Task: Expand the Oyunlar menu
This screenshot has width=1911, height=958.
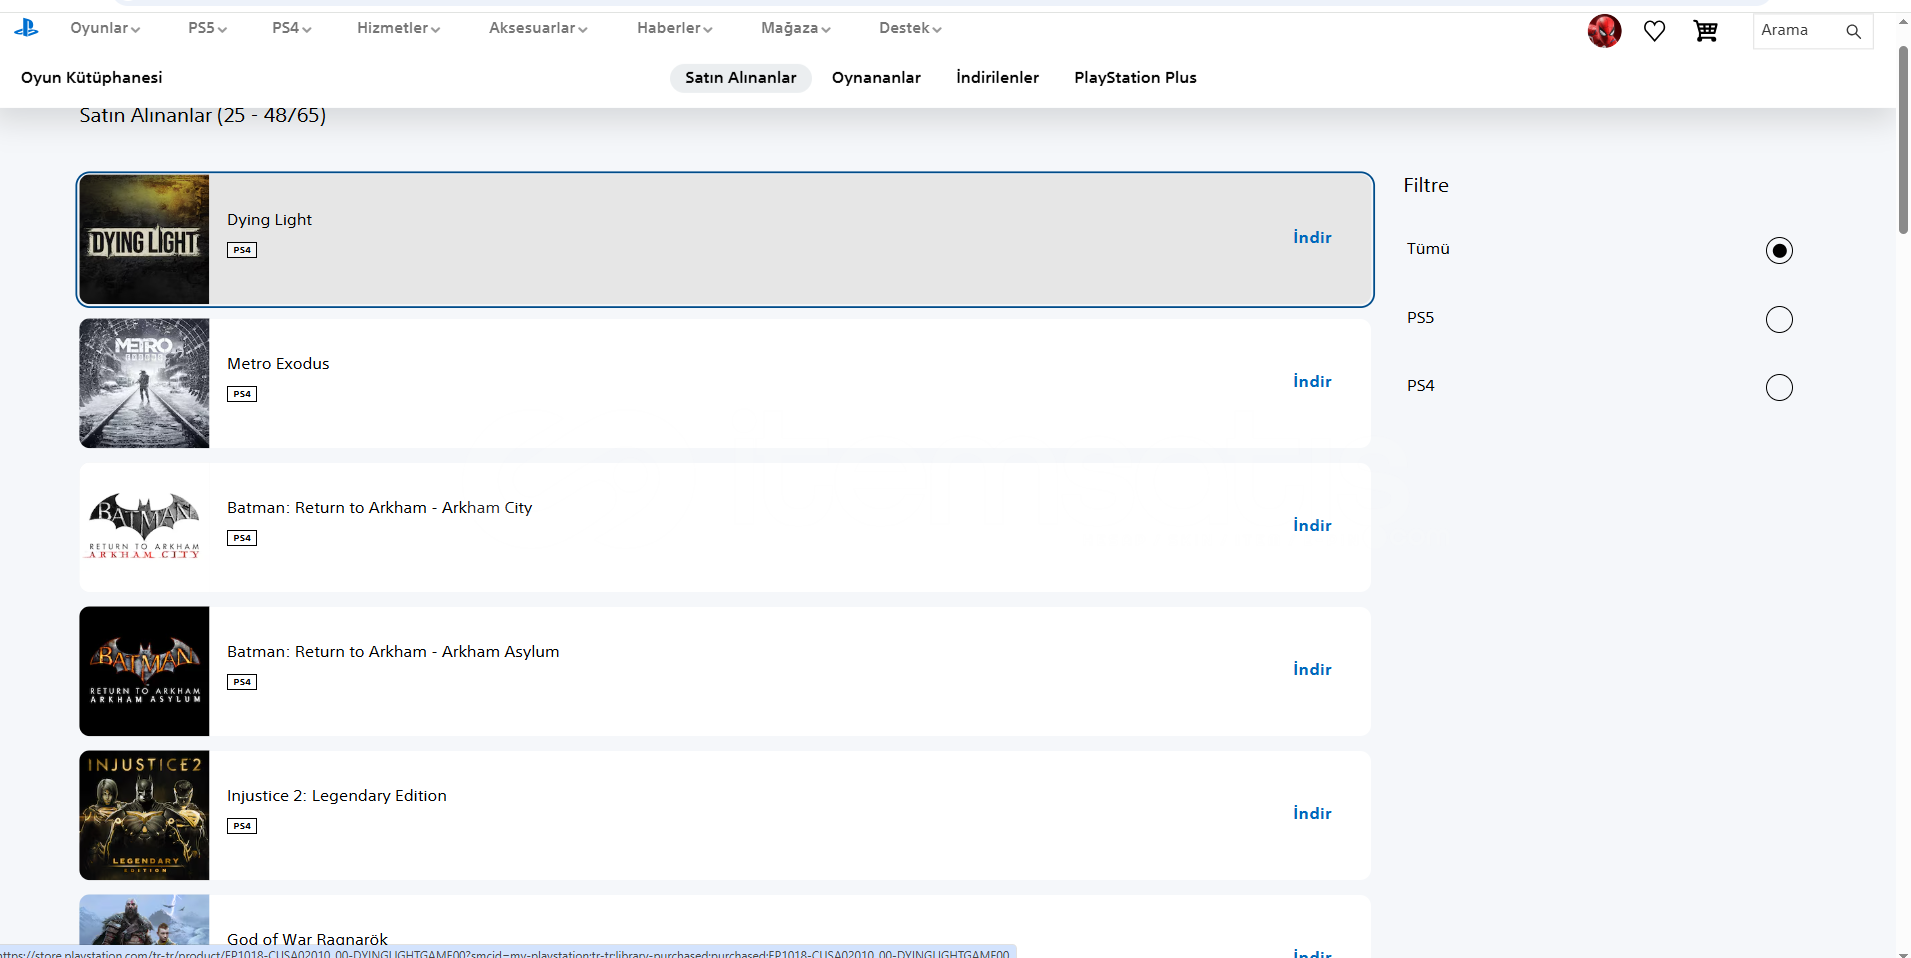Action: [105, 28]
